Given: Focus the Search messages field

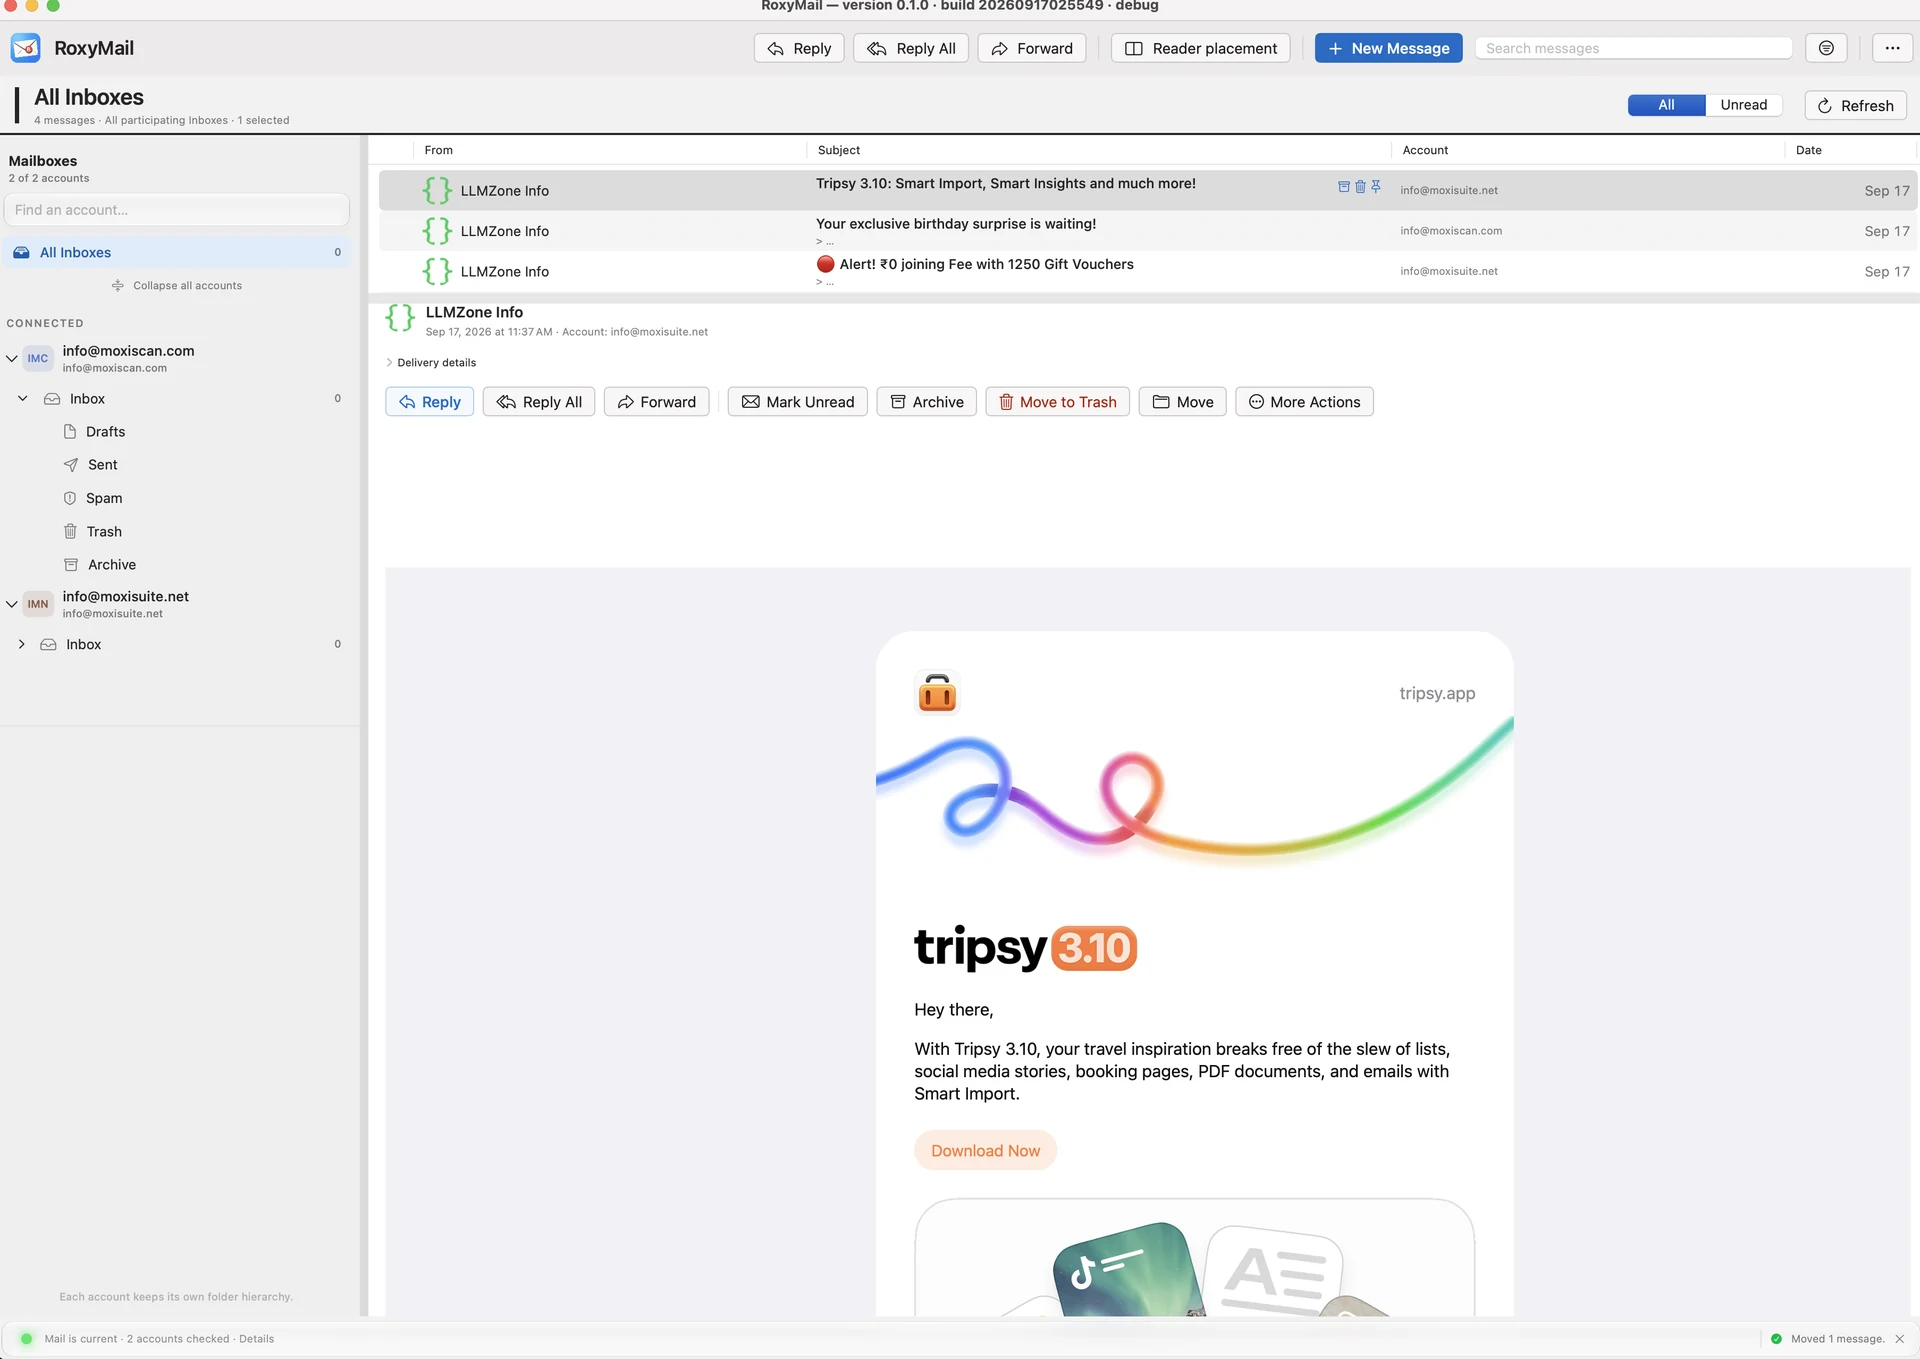Looking at the screenshot, I should tap(1633, 48).
